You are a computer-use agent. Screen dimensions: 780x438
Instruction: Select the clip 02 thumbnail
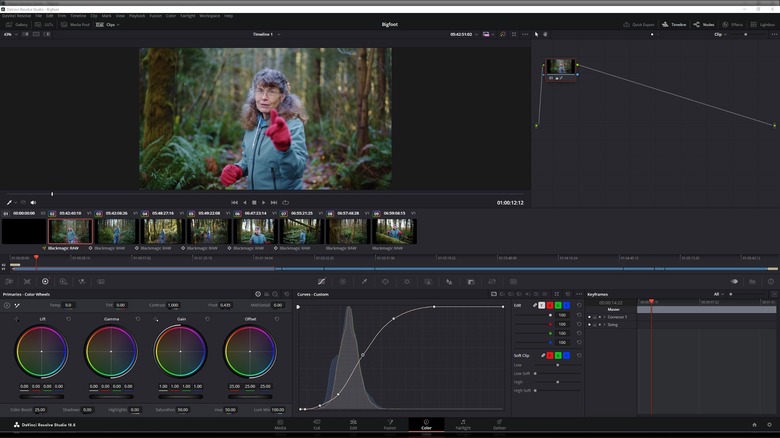click(x=70, y=232)
